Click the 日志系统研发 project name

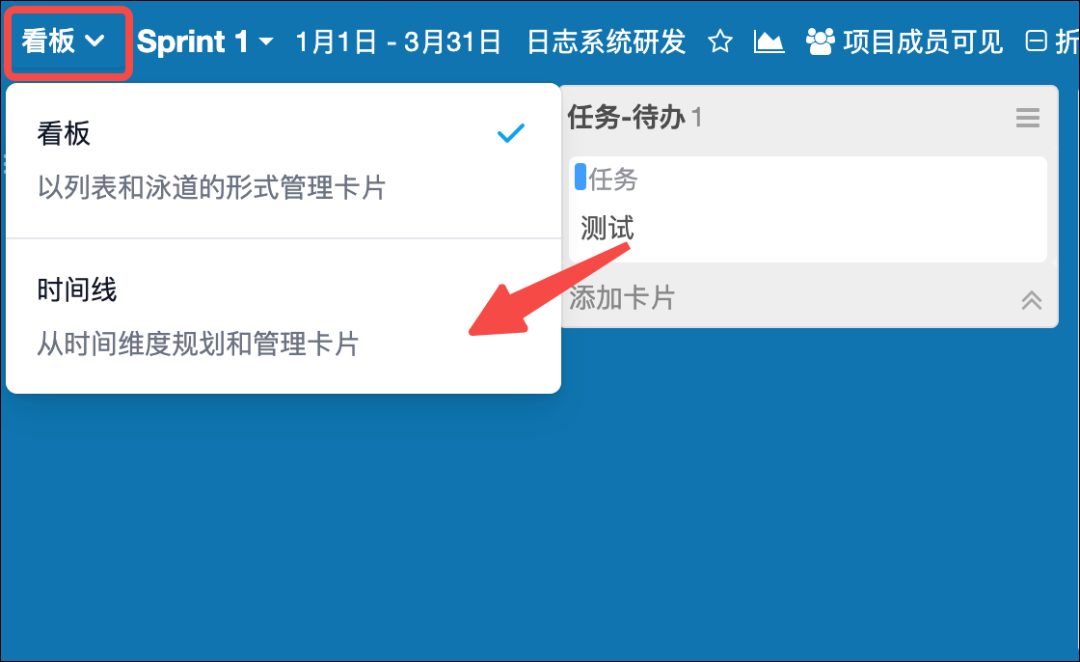(x=606, y=42)
